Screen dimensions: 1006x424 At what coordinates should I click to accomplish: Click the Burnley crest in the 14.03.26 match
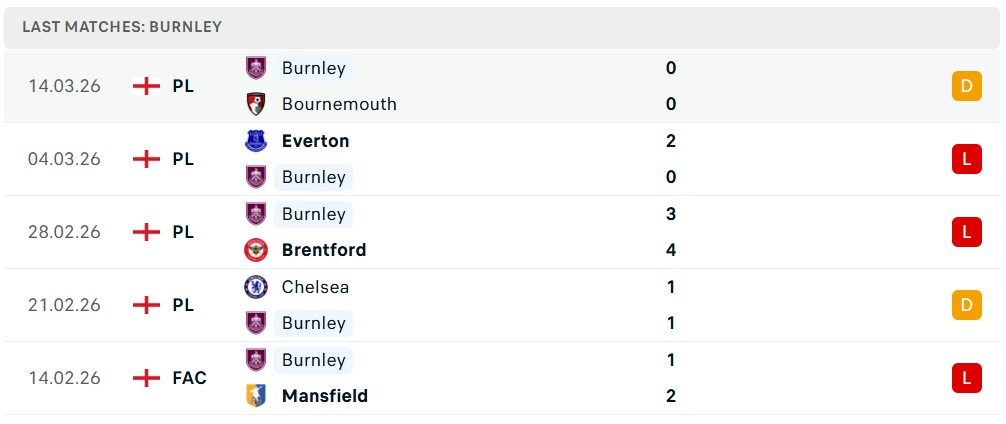click(x=256, y=68)
